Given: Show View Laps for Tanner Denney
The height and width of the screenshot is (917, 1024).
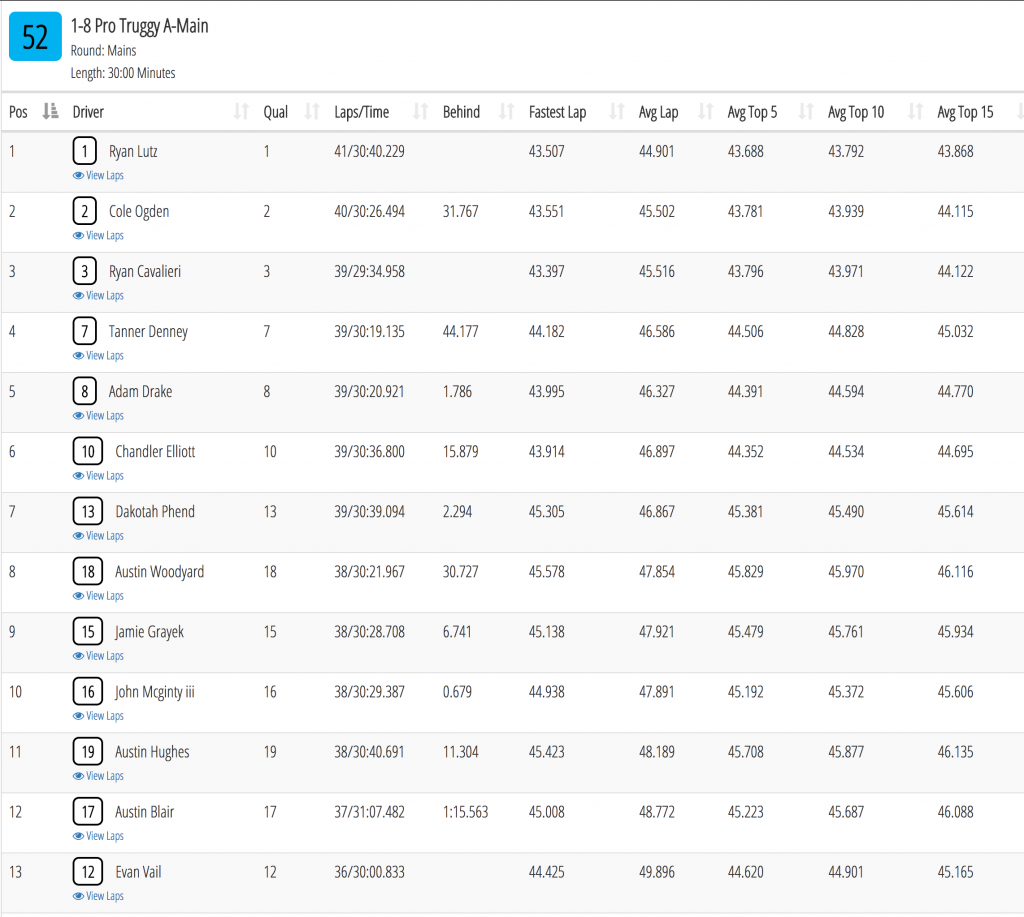Looking at the screenshot, I should 98,355.
